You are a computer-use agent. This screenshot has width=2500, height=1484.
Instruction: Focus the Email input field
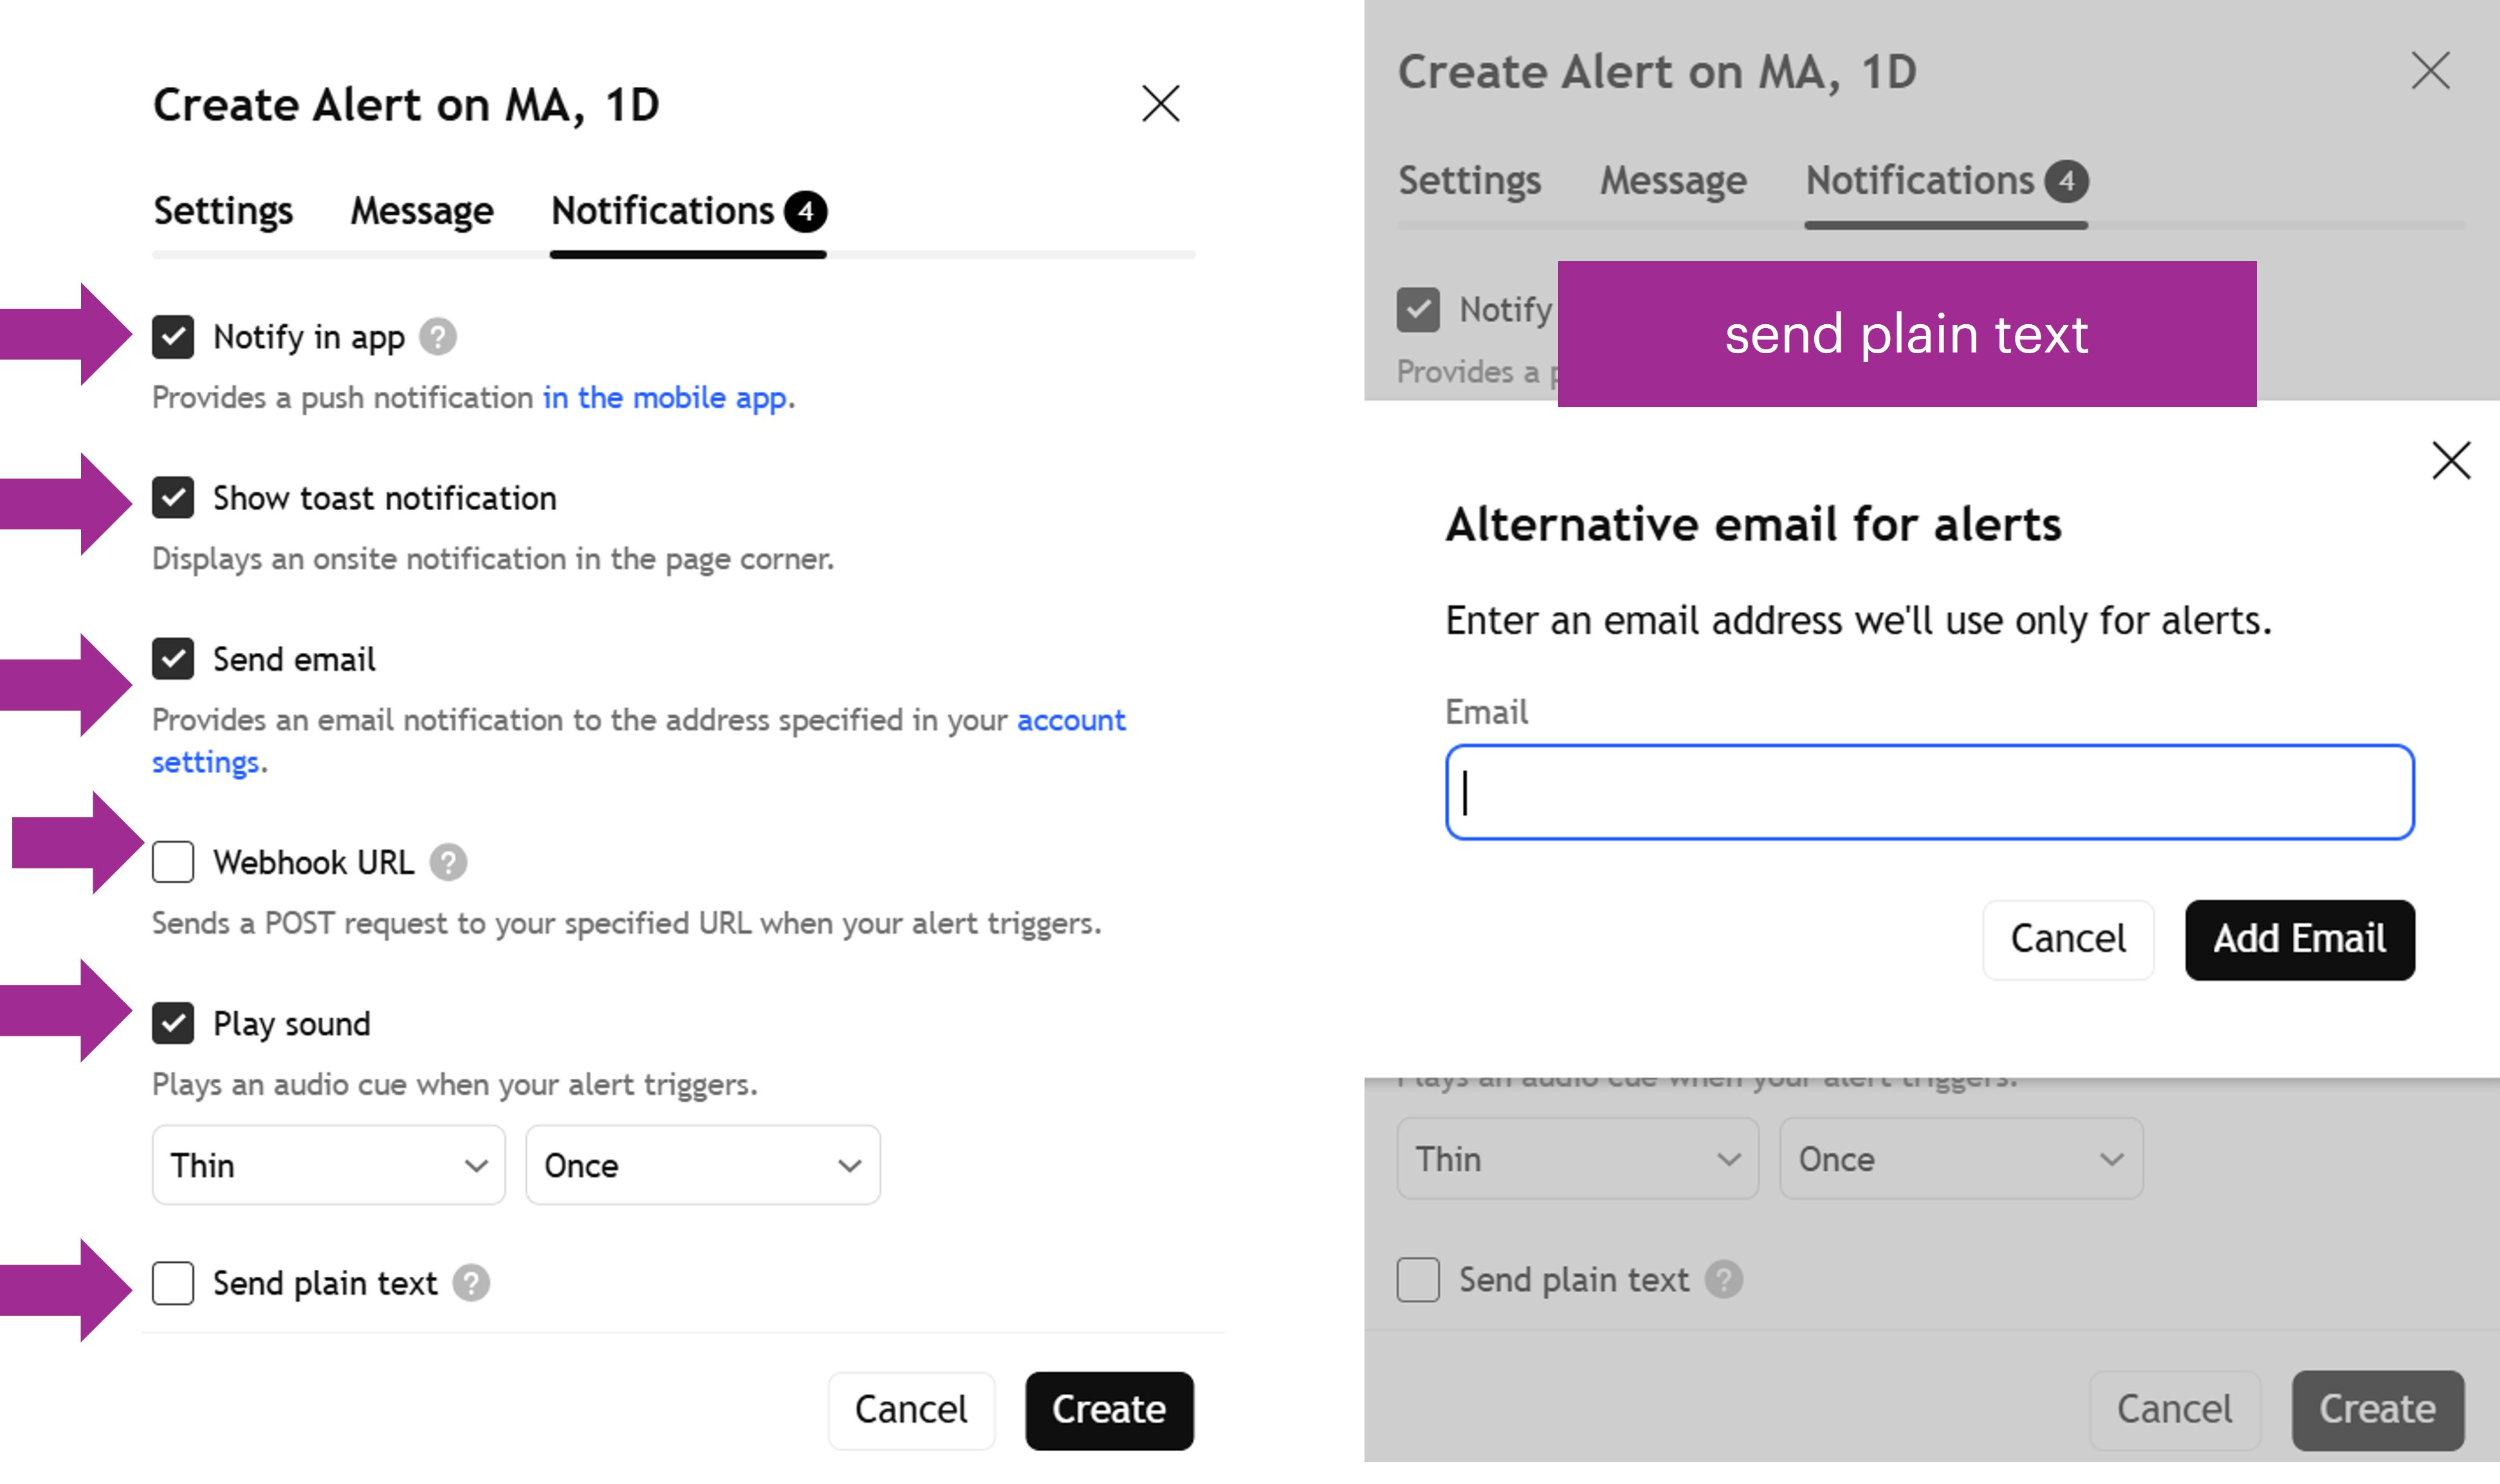[x=1929, y=792]
